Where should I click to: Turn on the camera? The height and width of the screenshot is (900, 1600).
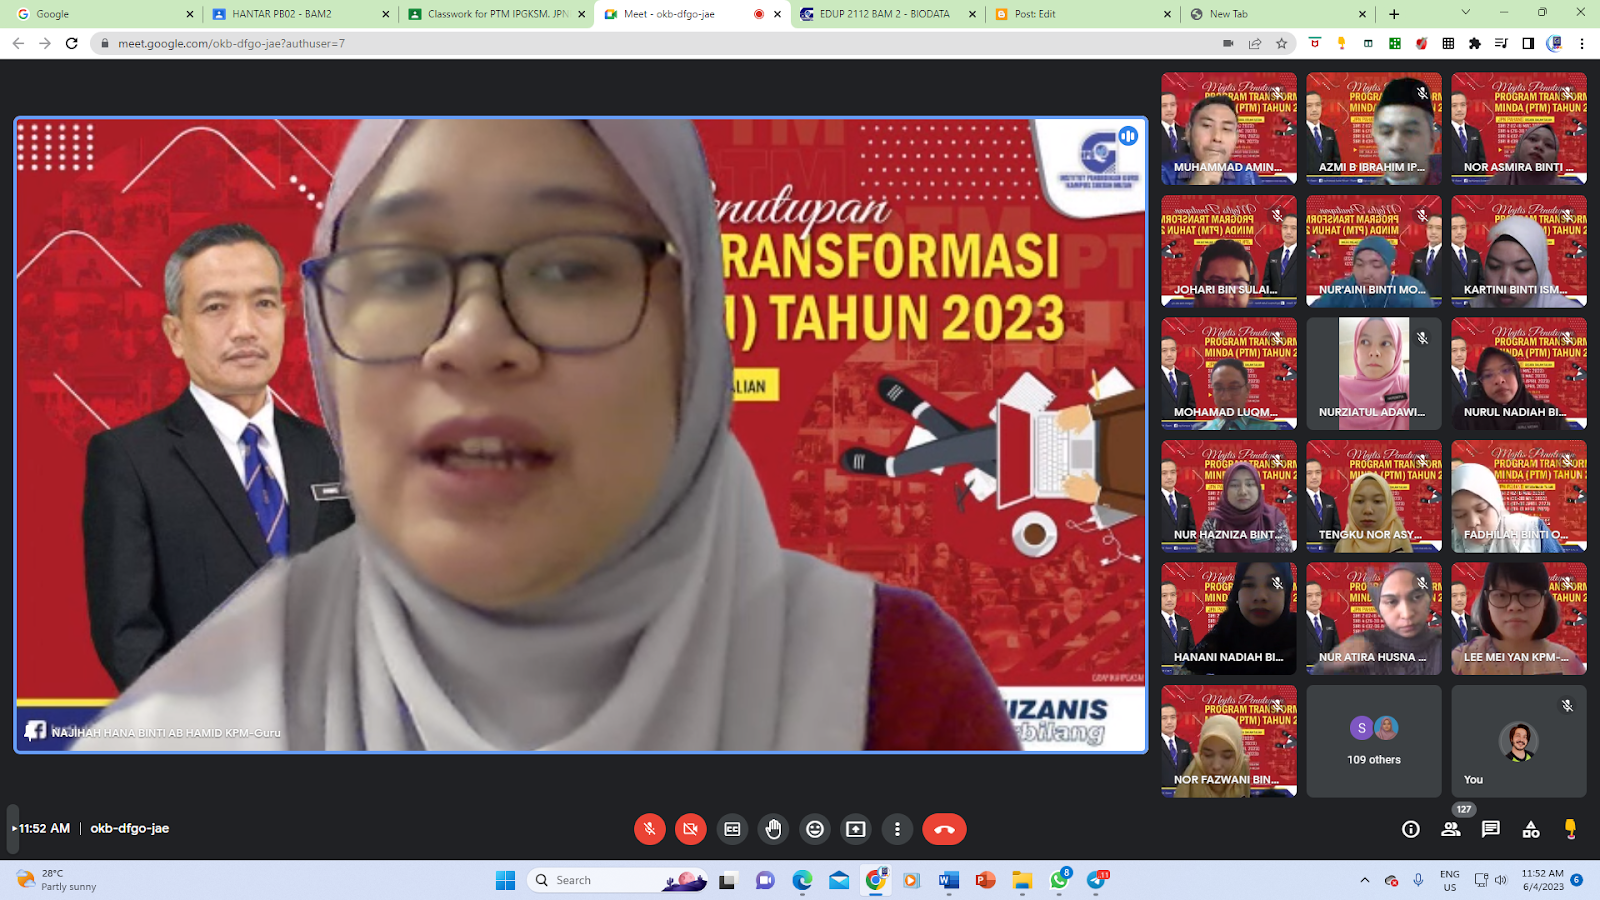(691, 829)
